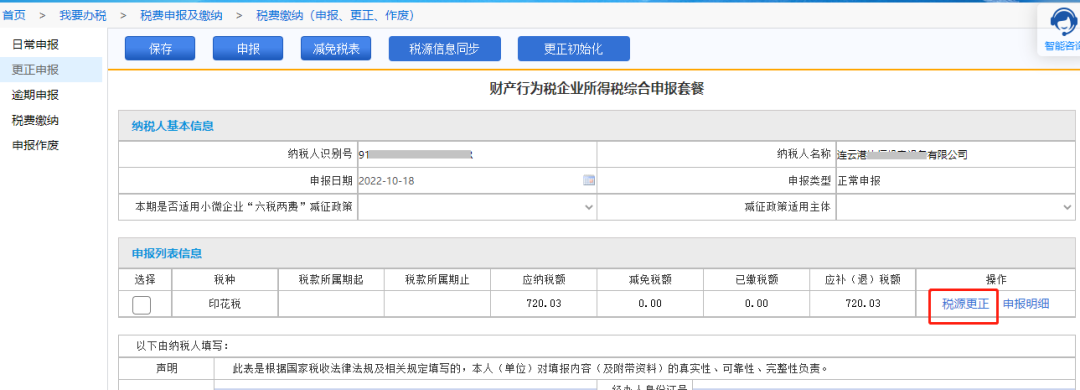
Task: Click the 纳税人识别号 input field
Action: pos(477,154)
